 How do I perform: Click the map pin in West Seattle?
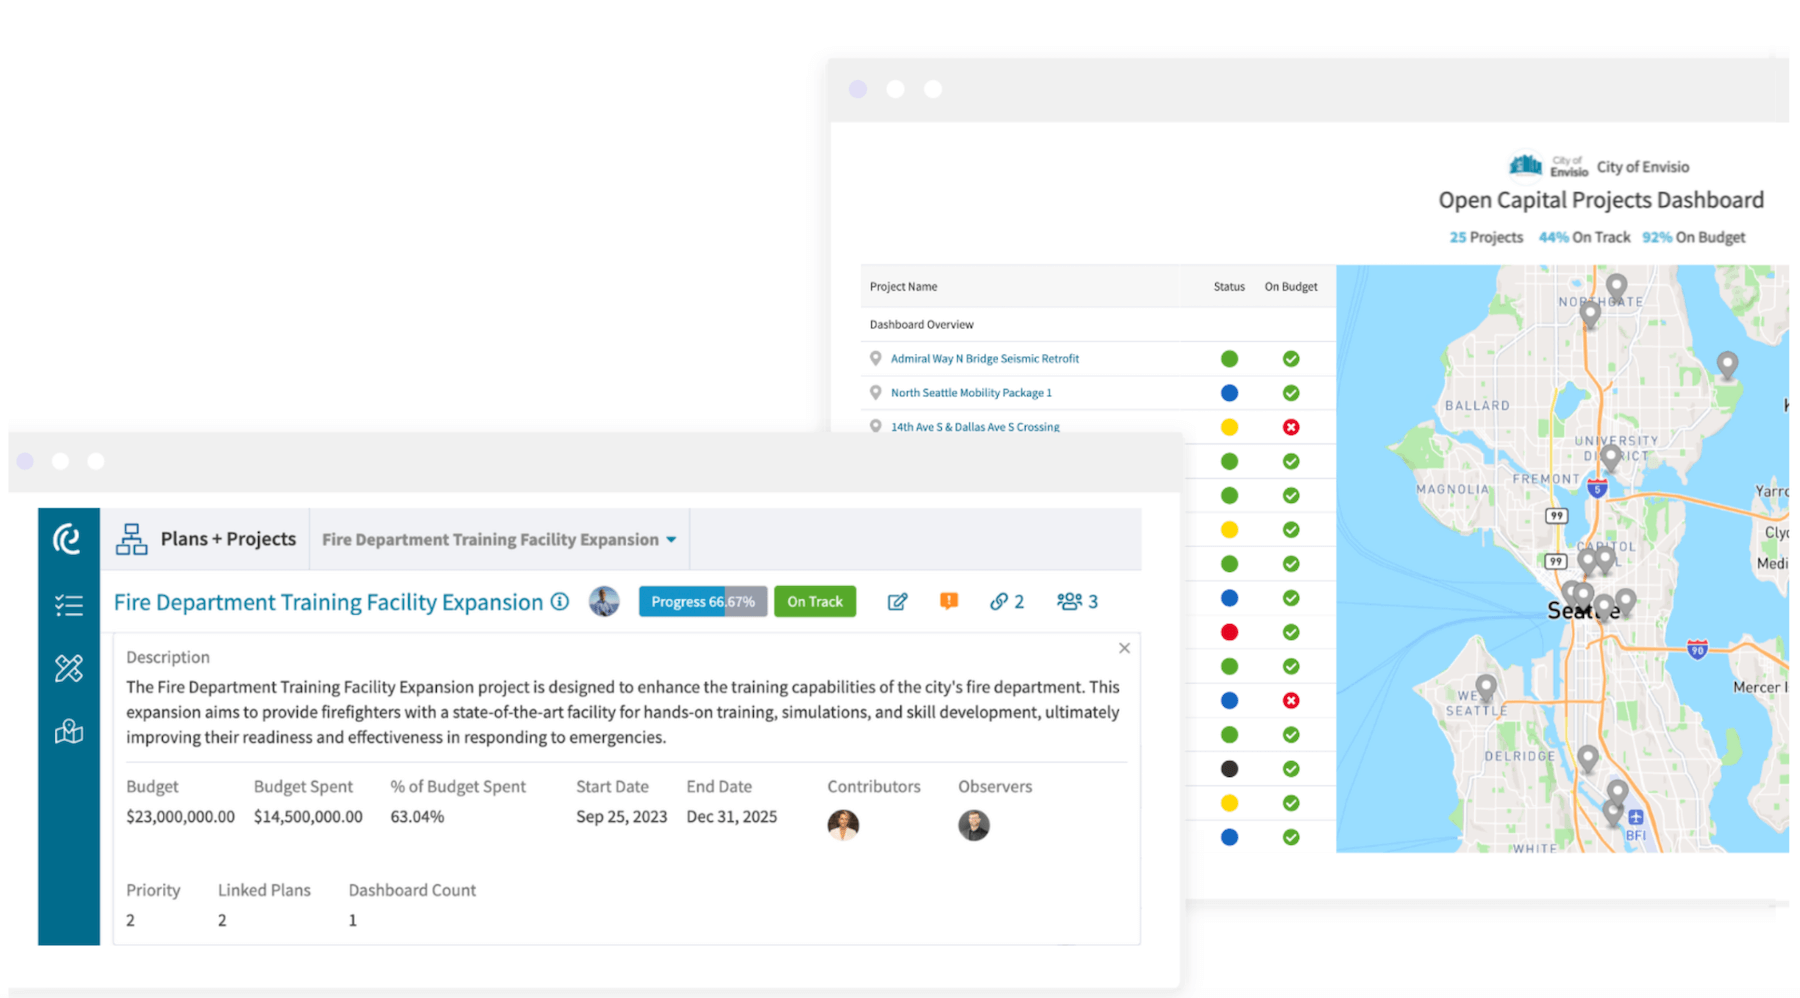tap(1486, 688)
